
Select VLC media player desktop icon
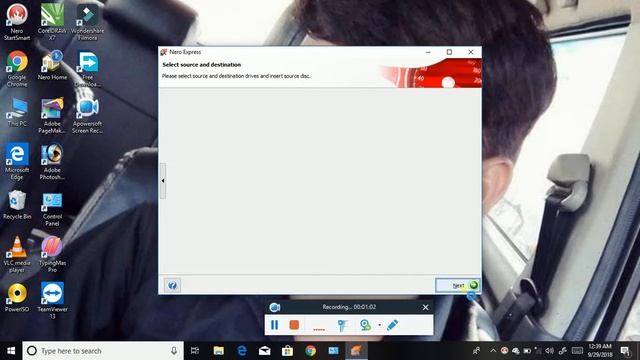[x=17, y=255]
